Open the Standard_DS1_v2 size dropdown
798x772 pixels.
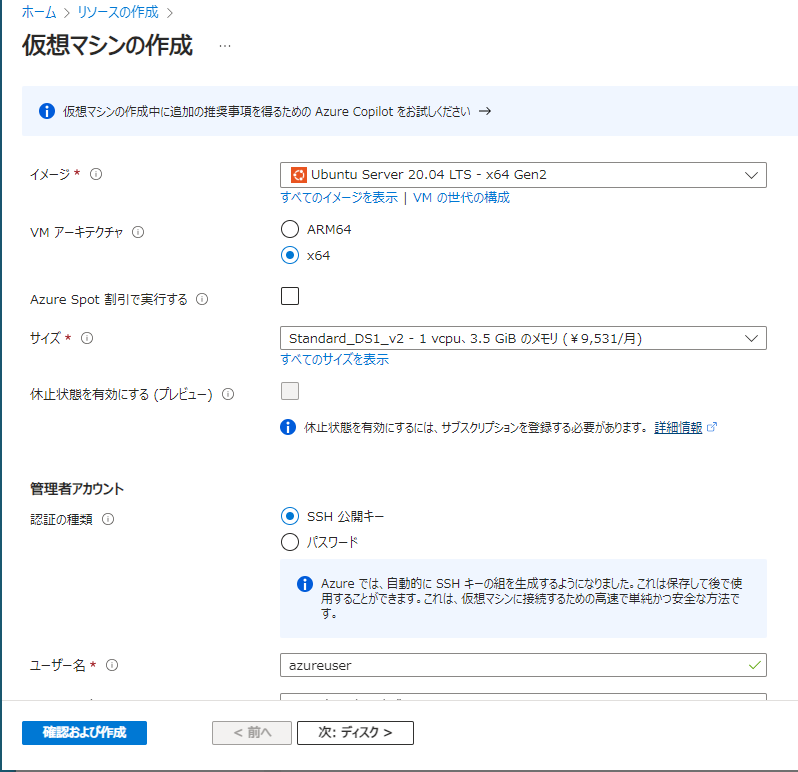click(523, 338)
